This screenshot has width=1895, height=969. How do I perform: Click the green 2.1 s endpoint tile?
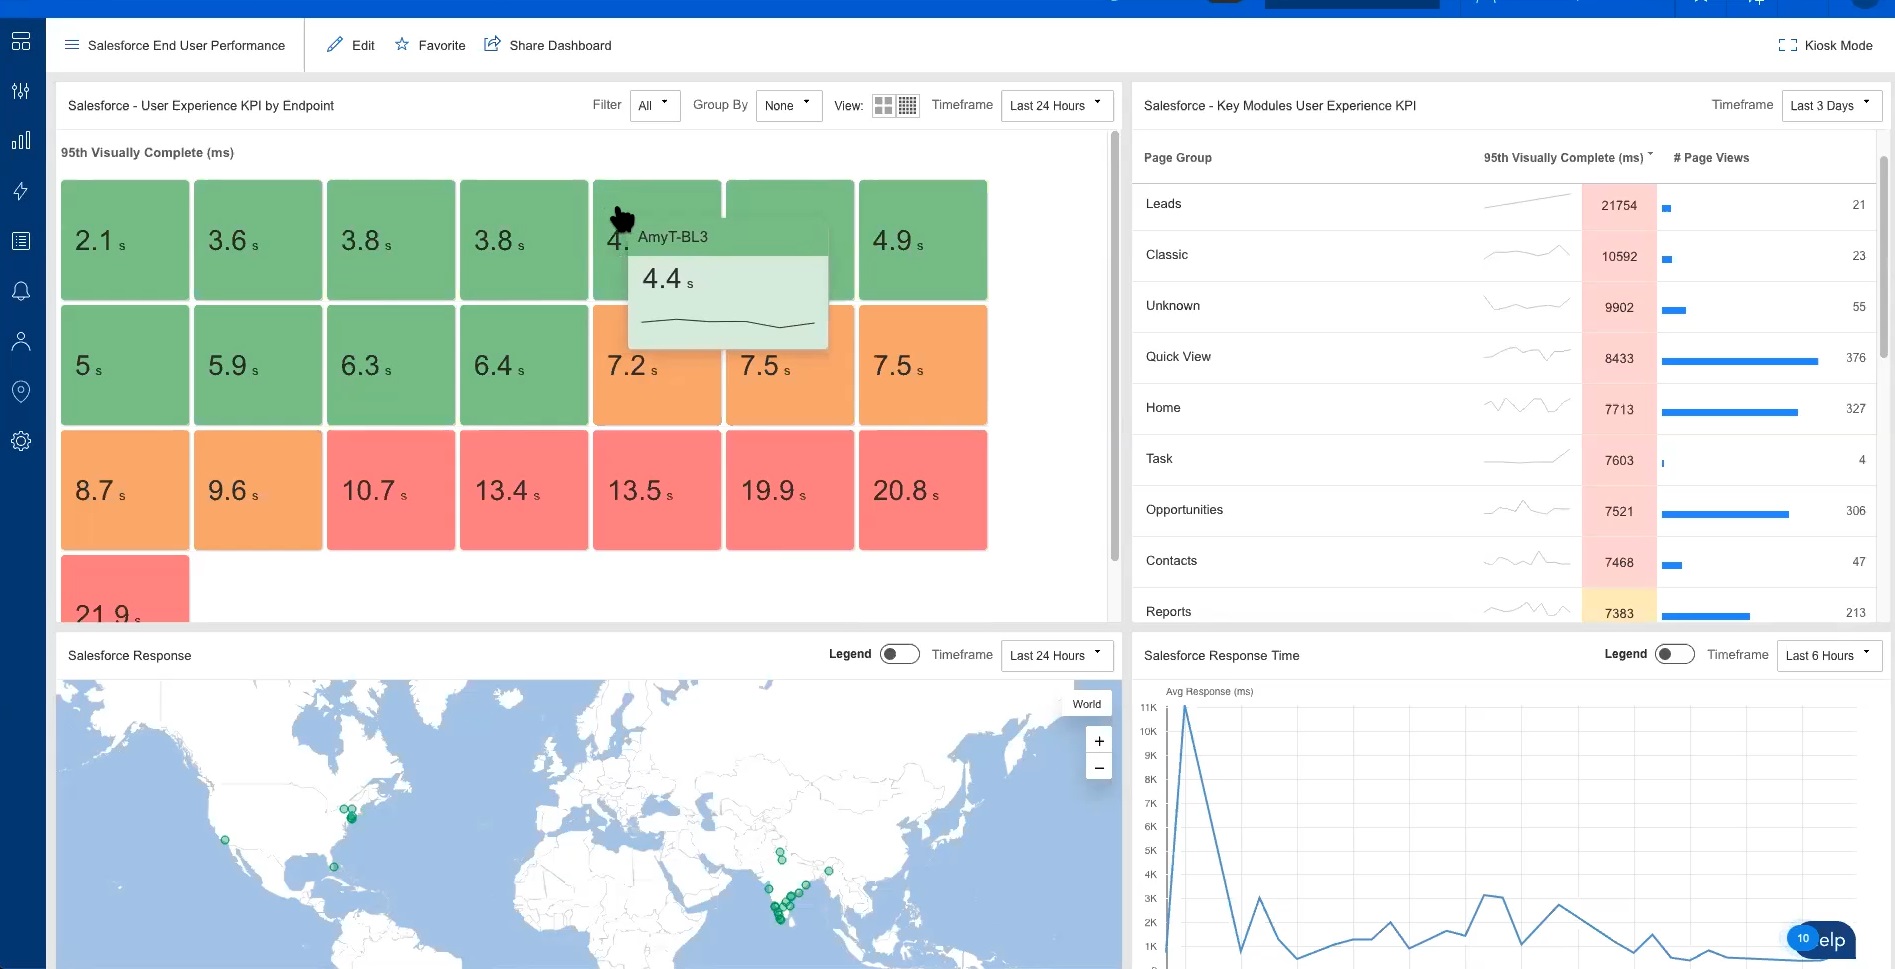(125, 240)
